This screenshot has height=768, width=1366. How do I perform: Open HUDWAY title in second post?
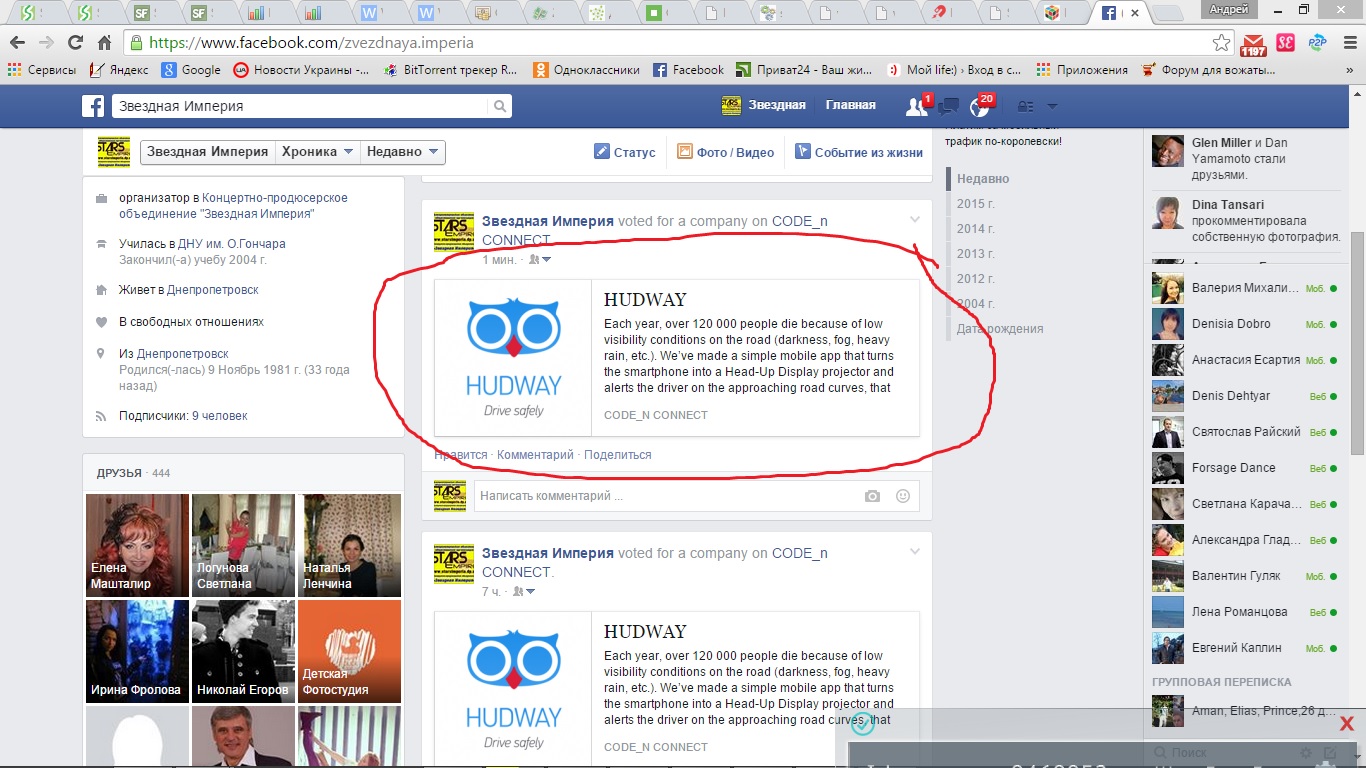point(645,632)
